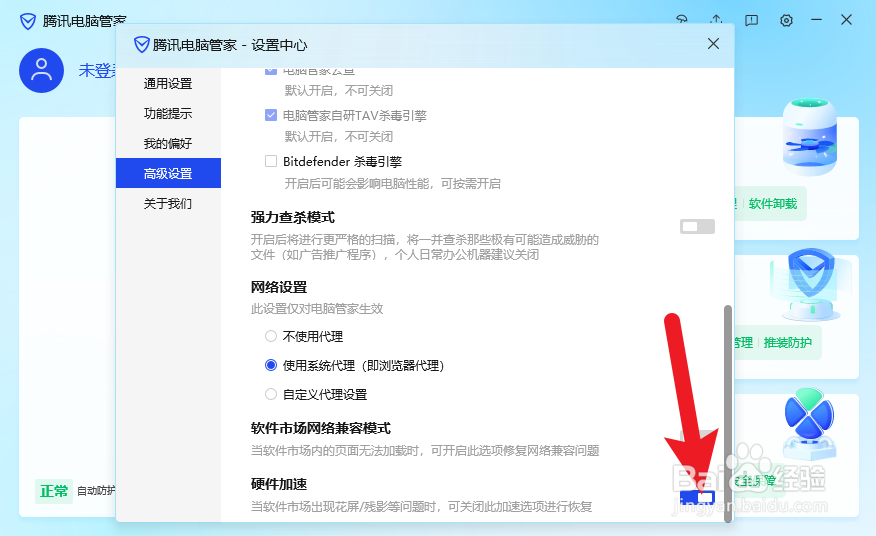This screenshot has width=876, height=536.
Task: Switch off the 硬件加速 toggle
Action: 697,497
